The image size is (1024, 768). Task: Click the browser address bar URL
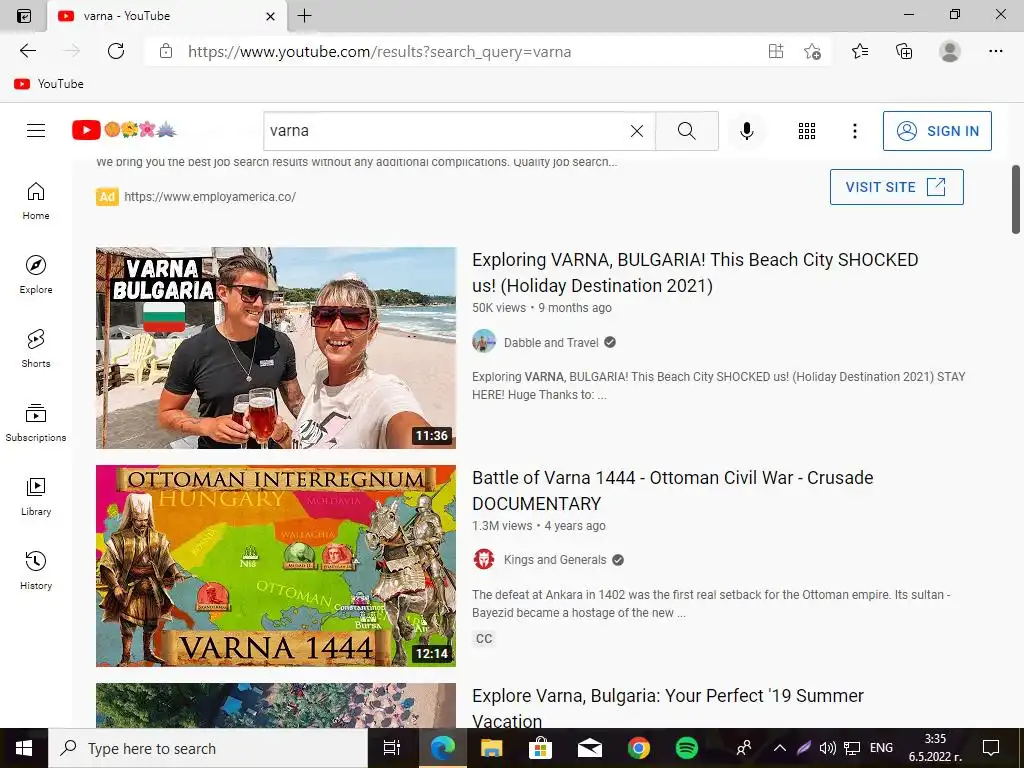(379, 52)
